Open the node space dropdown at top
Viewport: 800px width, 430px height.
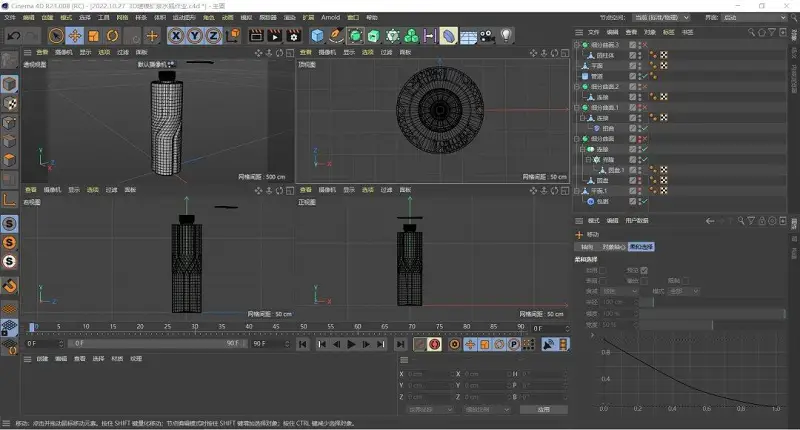click(661, 17)
